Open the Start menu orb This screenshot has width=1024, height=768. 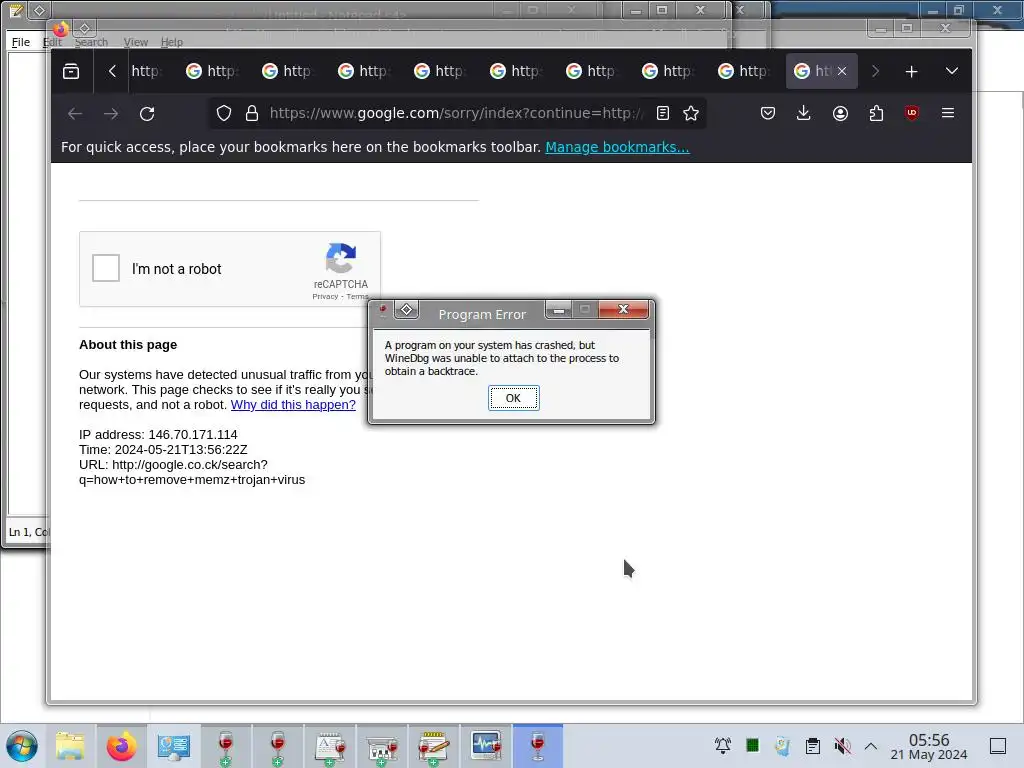22,746
